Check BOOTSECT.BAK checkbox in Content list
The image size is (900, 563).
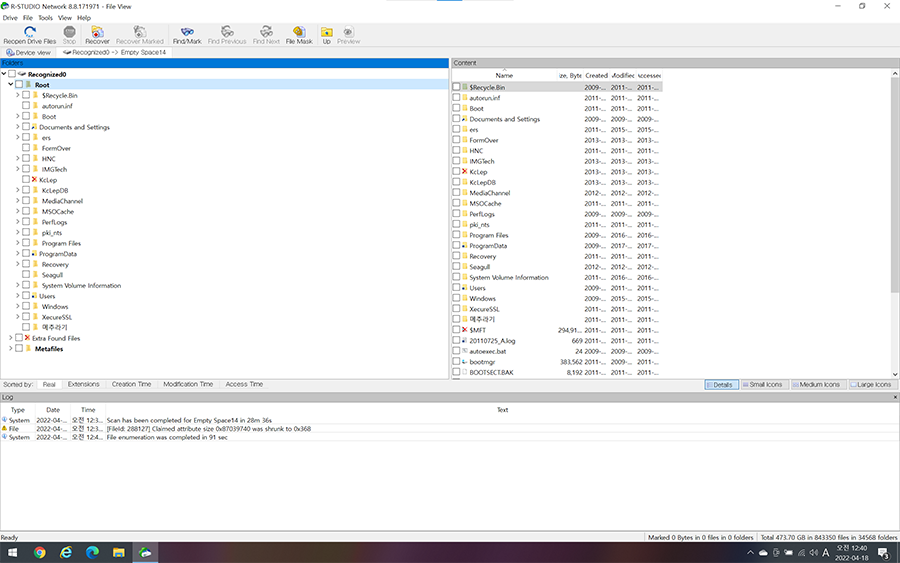[x=456, y=372]
